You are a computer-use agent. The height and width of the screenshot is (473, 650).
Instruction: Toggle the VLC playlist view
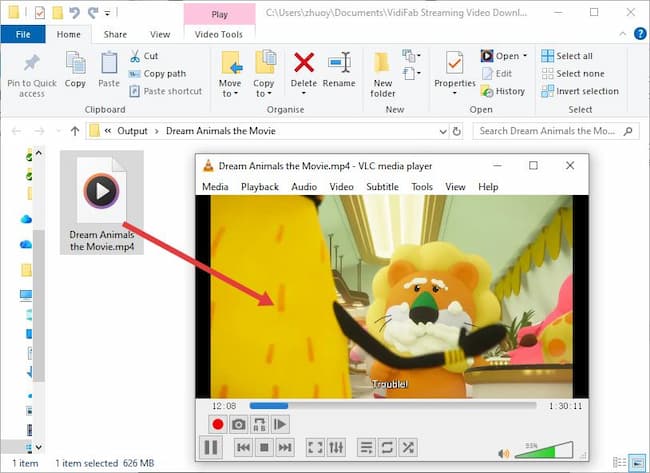(x=366, y=447)
